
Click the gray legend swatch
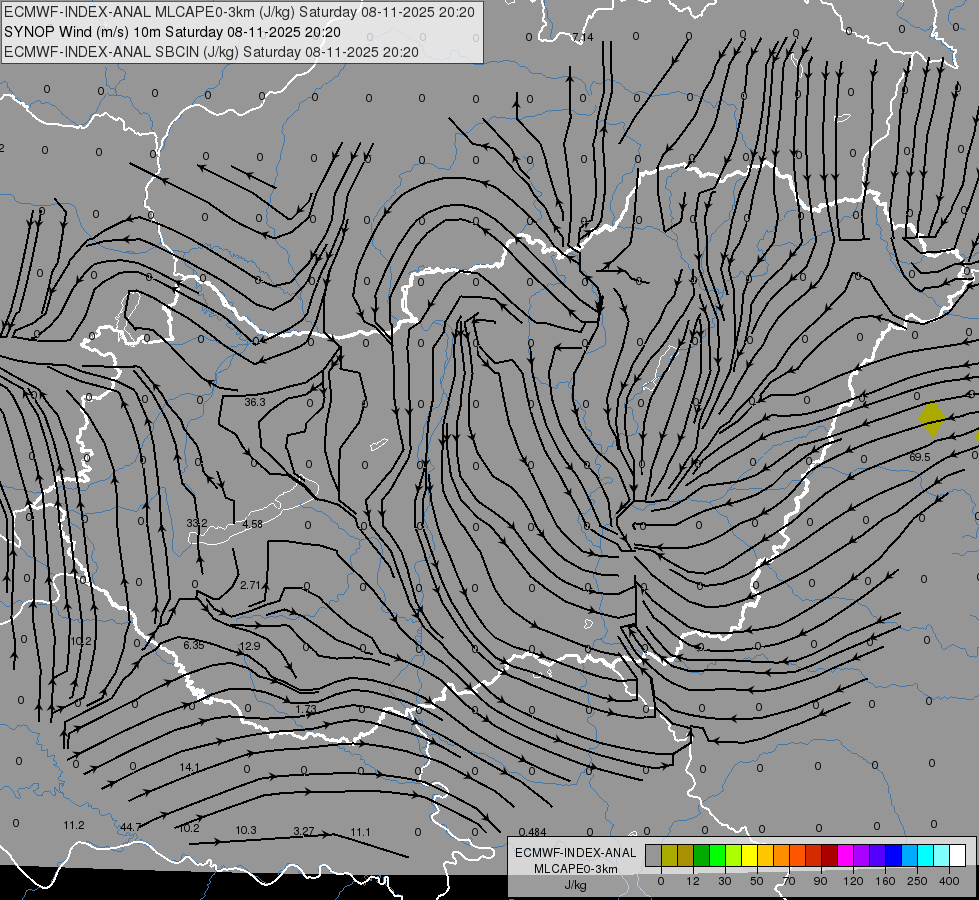point(654,856)
